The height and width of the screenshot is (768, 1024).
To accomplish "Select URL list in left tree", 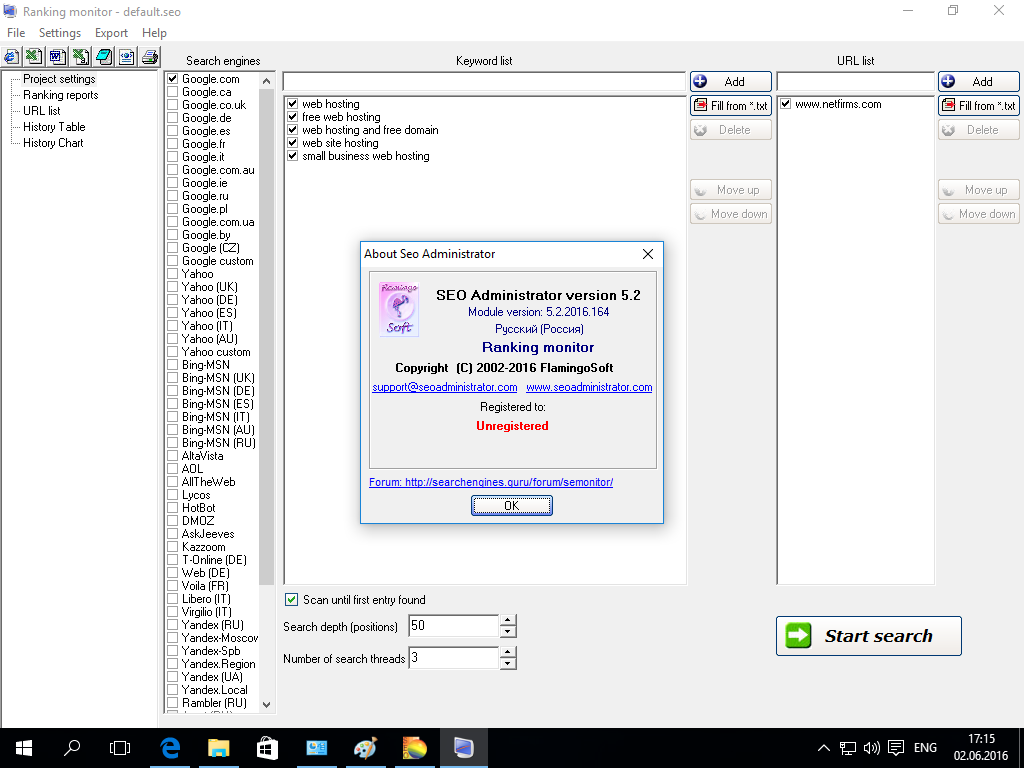I will tap(42, 111).
